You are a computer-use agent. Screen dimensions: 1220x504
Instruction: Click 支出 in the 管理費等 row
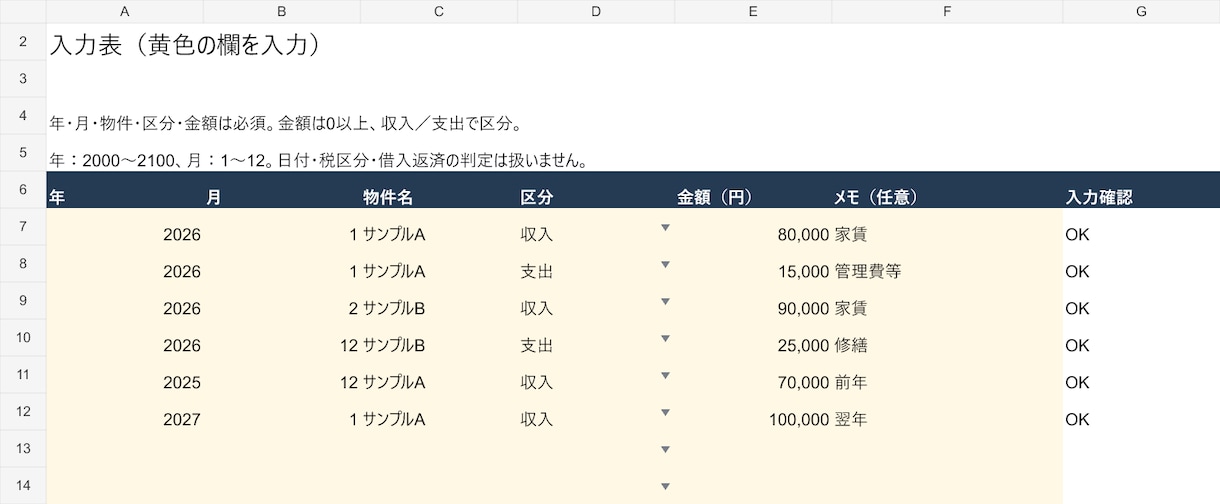click(x=537, y=271)
